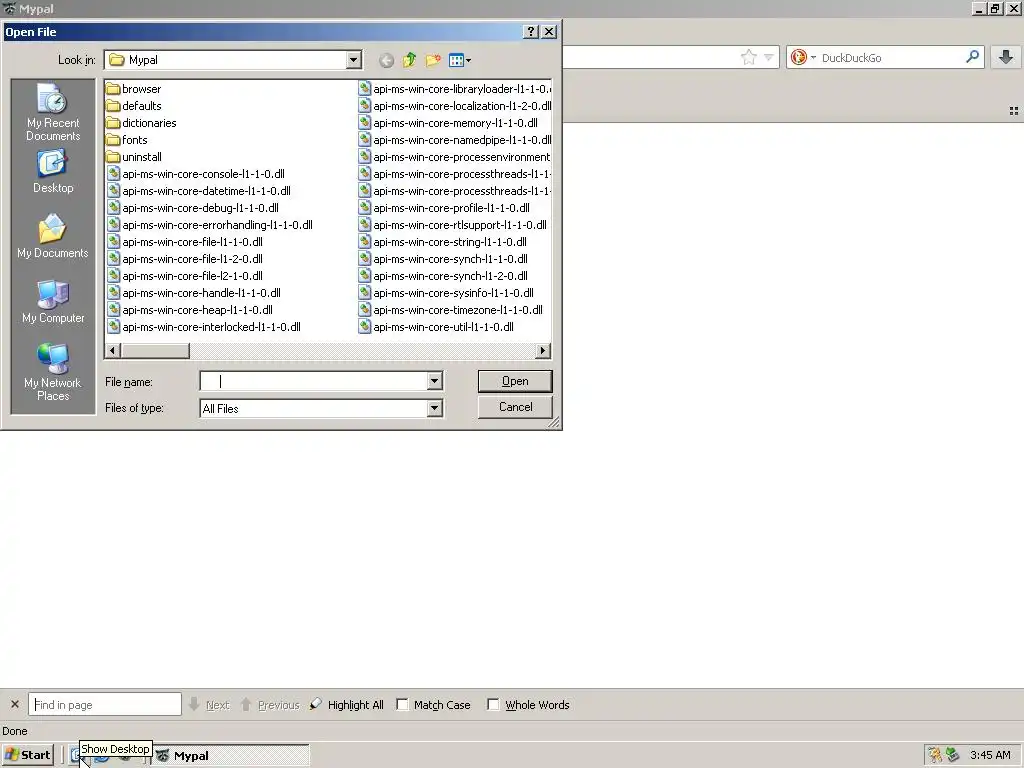Select api-ms-win-core-errorhandling-l1-1-0.dll
Screen dimensions: 1024x768
coord(210,225)
